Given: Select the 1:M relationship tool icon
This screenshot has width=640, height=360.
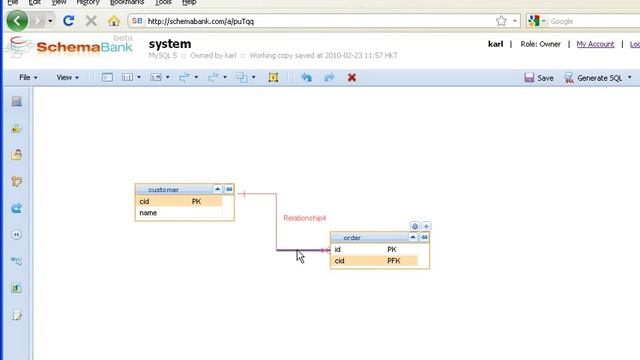Looking at the screenshot, I should click(x=156, y=77).
